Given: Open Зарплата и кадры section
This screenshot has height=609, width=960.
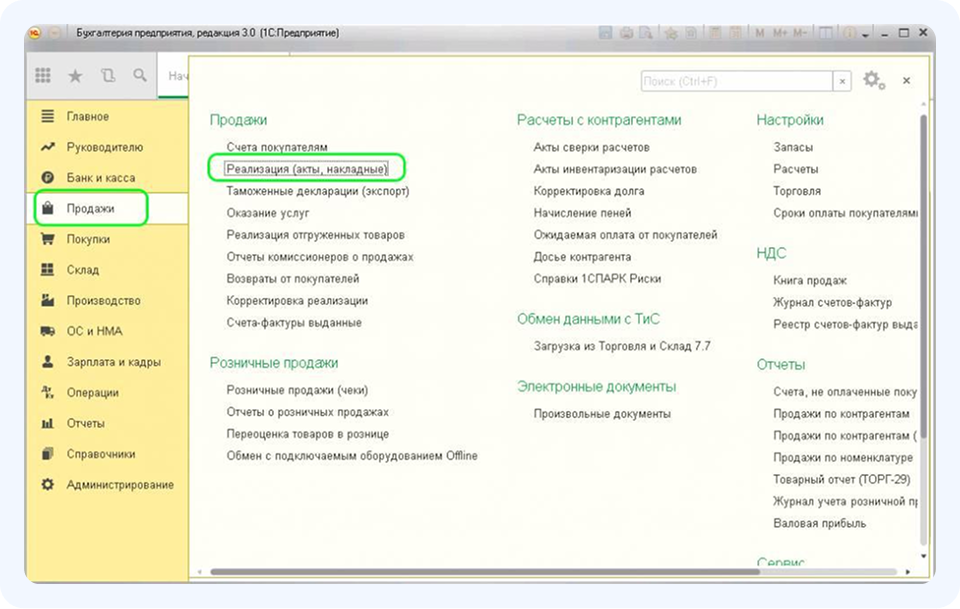Looking at the screenshot, I should coord(113,362).
